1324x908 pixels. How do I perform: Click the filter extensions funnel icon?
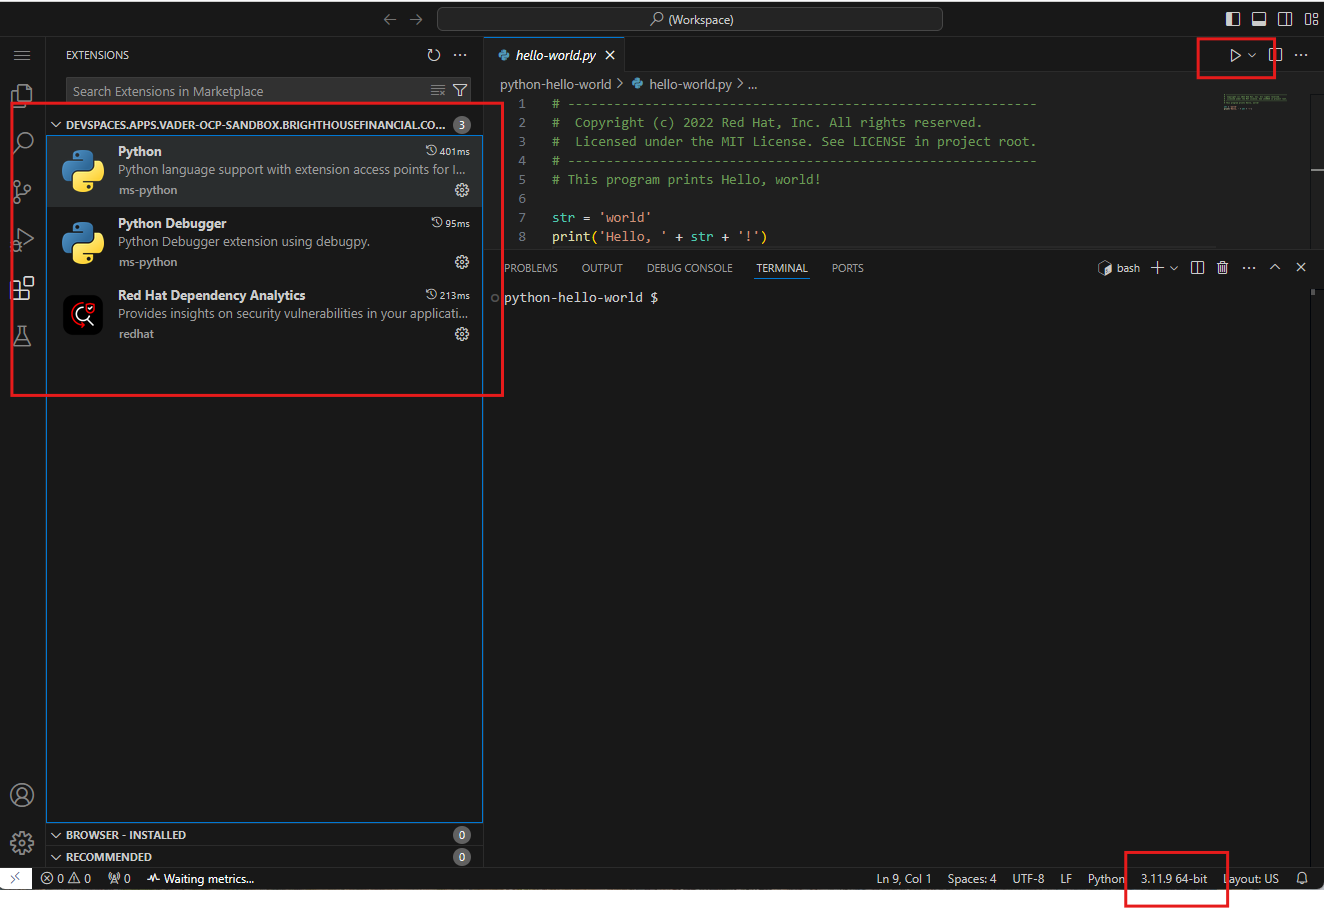[x=460, y=91]
